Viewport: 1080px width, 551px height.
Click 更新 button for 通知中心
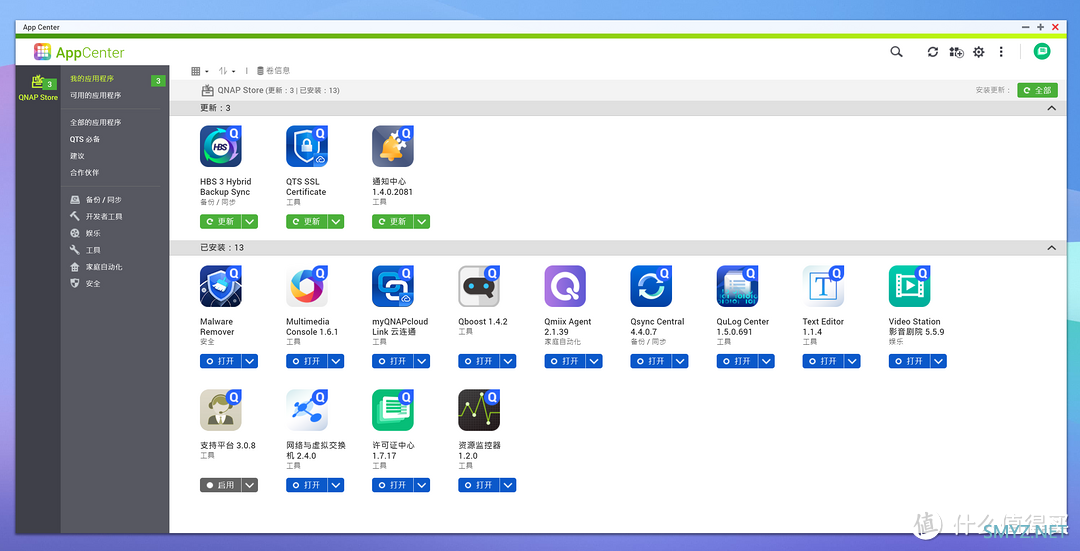tap(393, 221)
